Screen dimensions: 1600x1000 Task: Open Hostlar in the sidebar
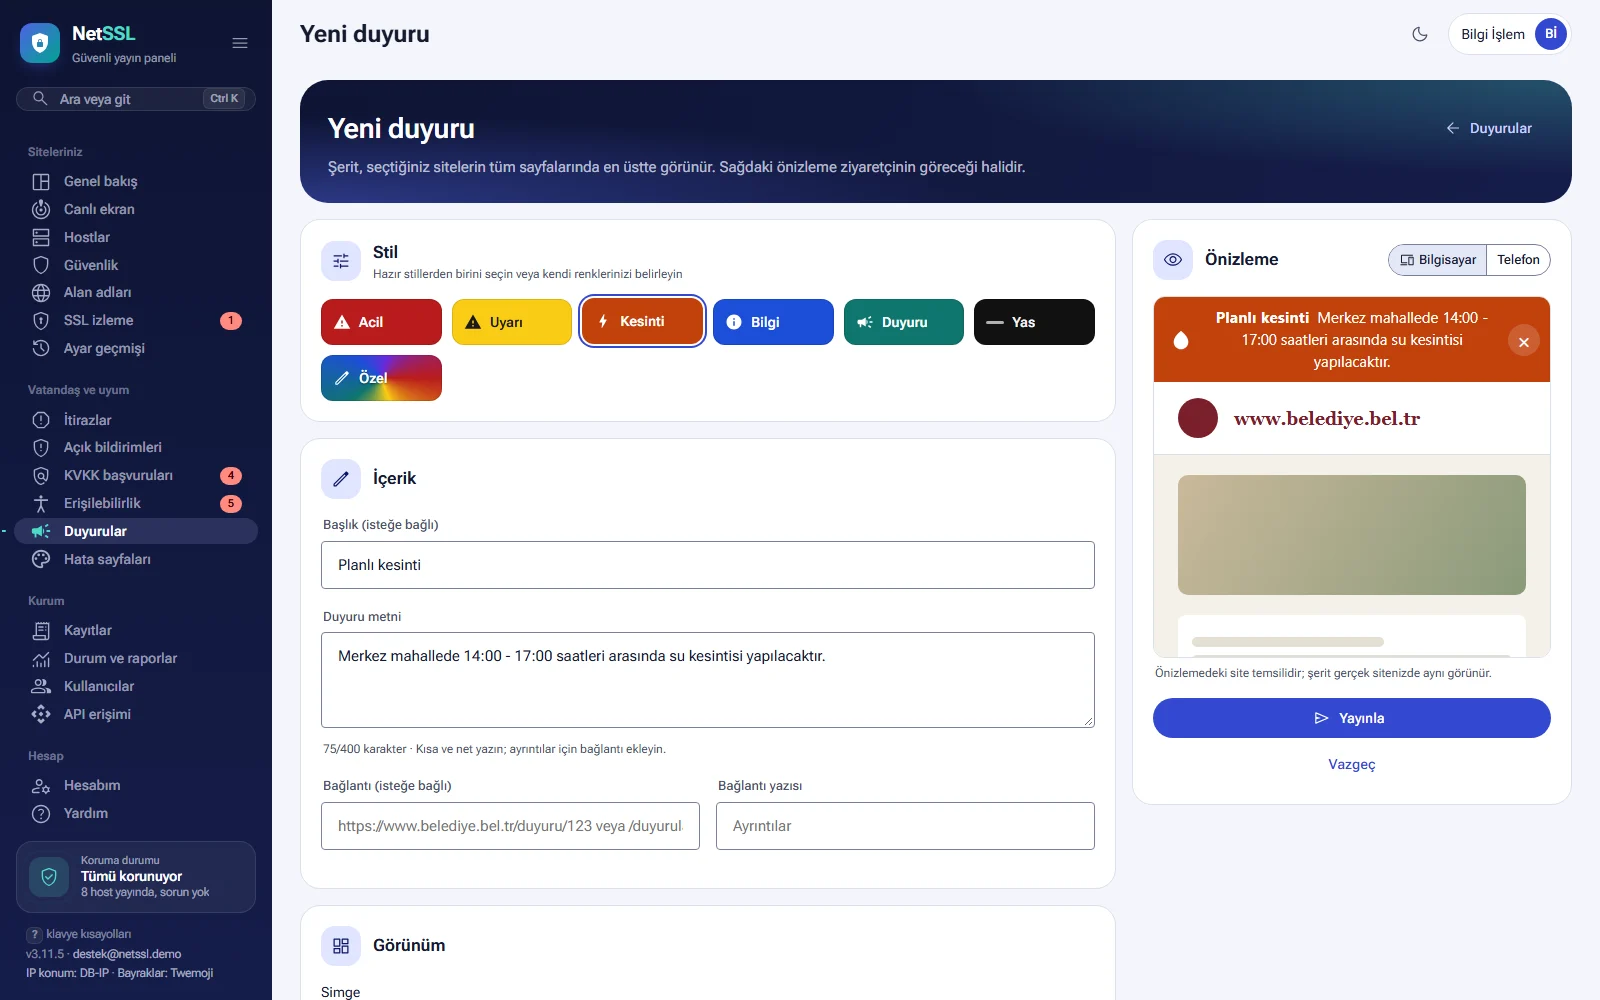pyautogui.click(x=136, y=237)
